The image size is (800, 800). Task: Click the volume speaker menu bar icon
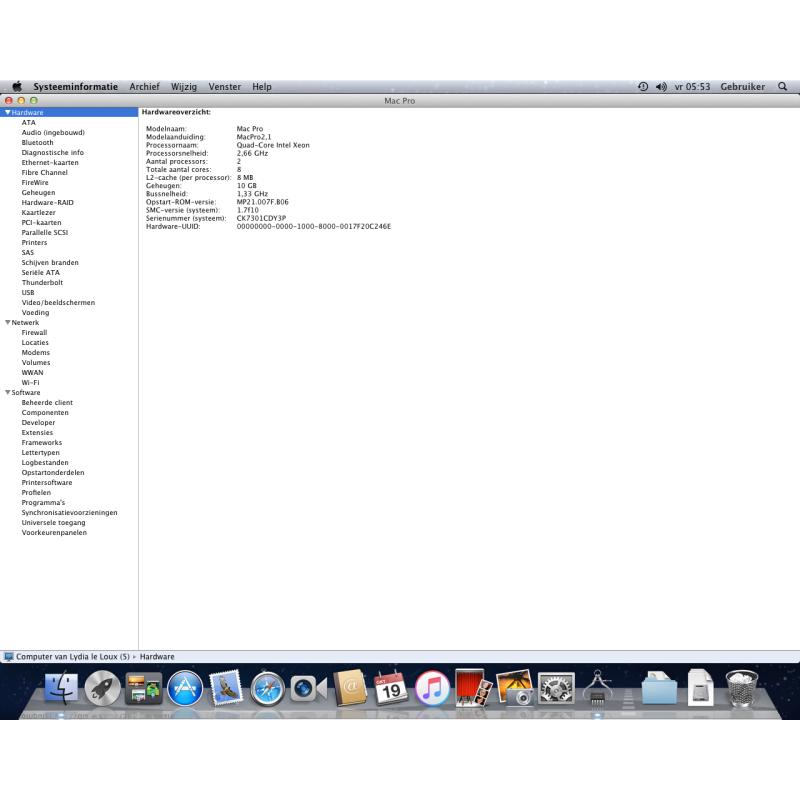(661, 87)
